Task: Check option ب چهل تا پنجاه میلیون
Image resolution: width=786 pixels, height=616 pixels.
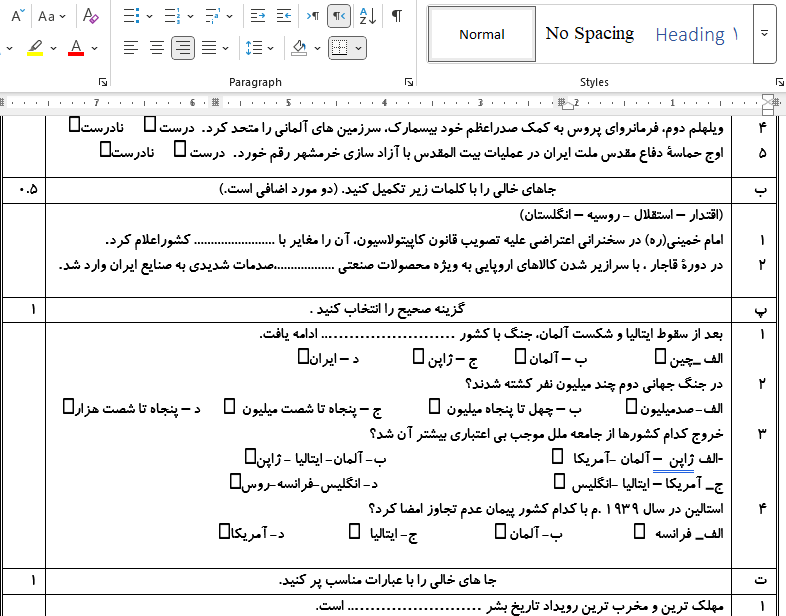Action: [435, 406]
